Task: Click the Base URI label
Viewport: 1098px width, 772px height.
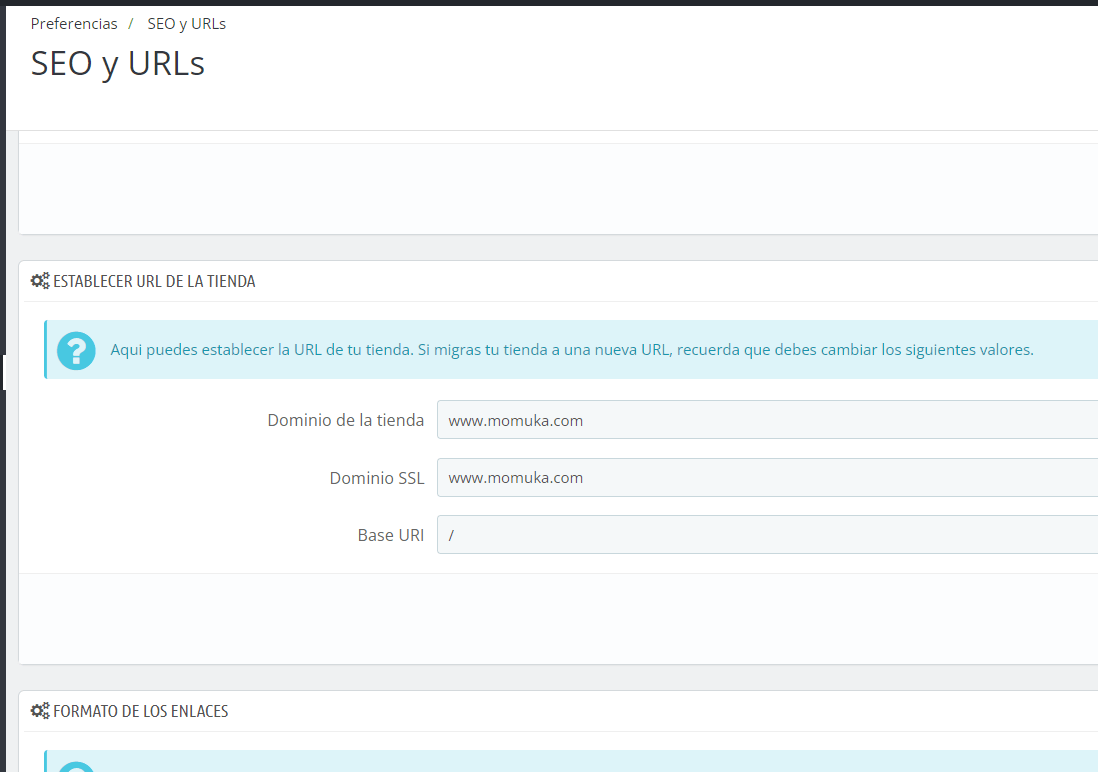Action: point(391,535)
